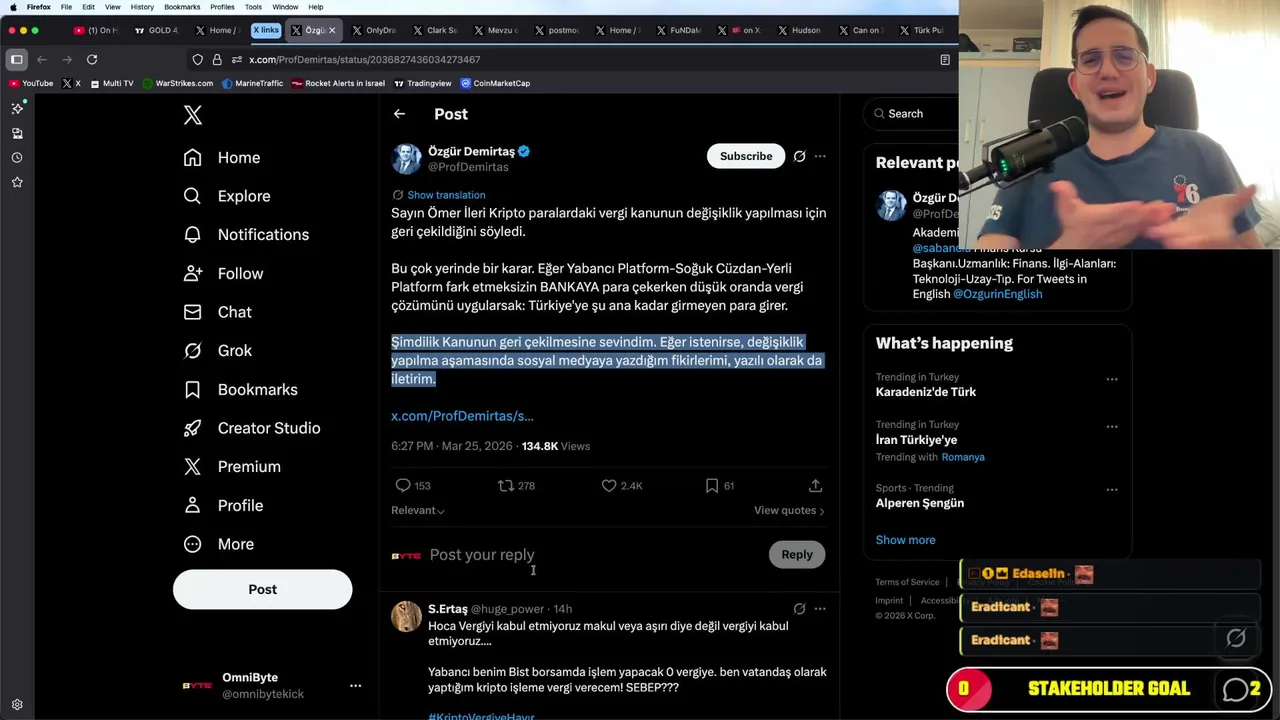Open Bookmarks in X sidebar
Viewport: 1280px width, 720px height.
240,389
